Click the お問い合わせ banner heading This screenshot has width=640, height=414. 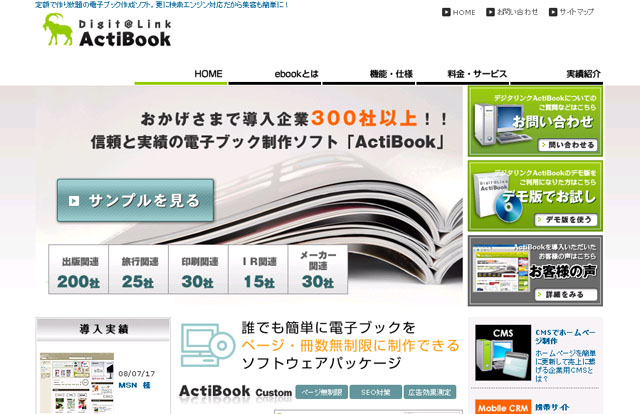pyautogui.click(x=553, y=122)
